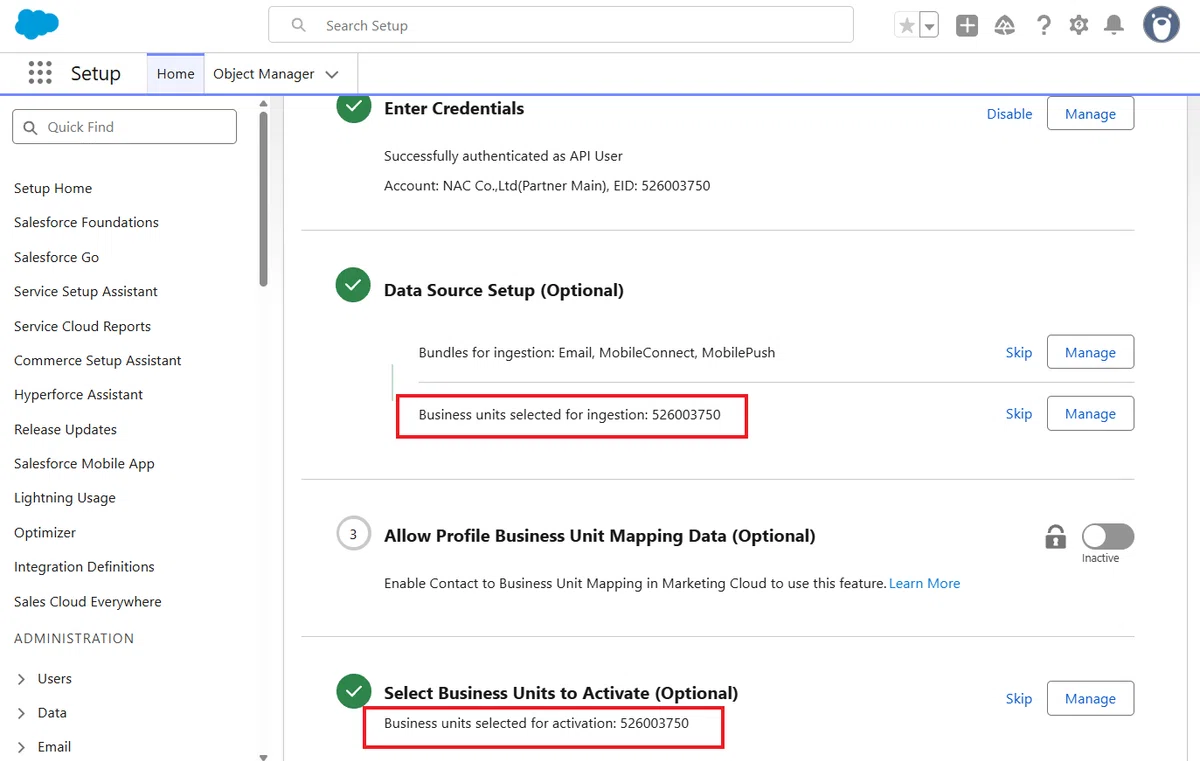The height and width of the screenshot is (761, 1200).
Task: Open the Help question mark icon
Action: [x=1043, y=26]
